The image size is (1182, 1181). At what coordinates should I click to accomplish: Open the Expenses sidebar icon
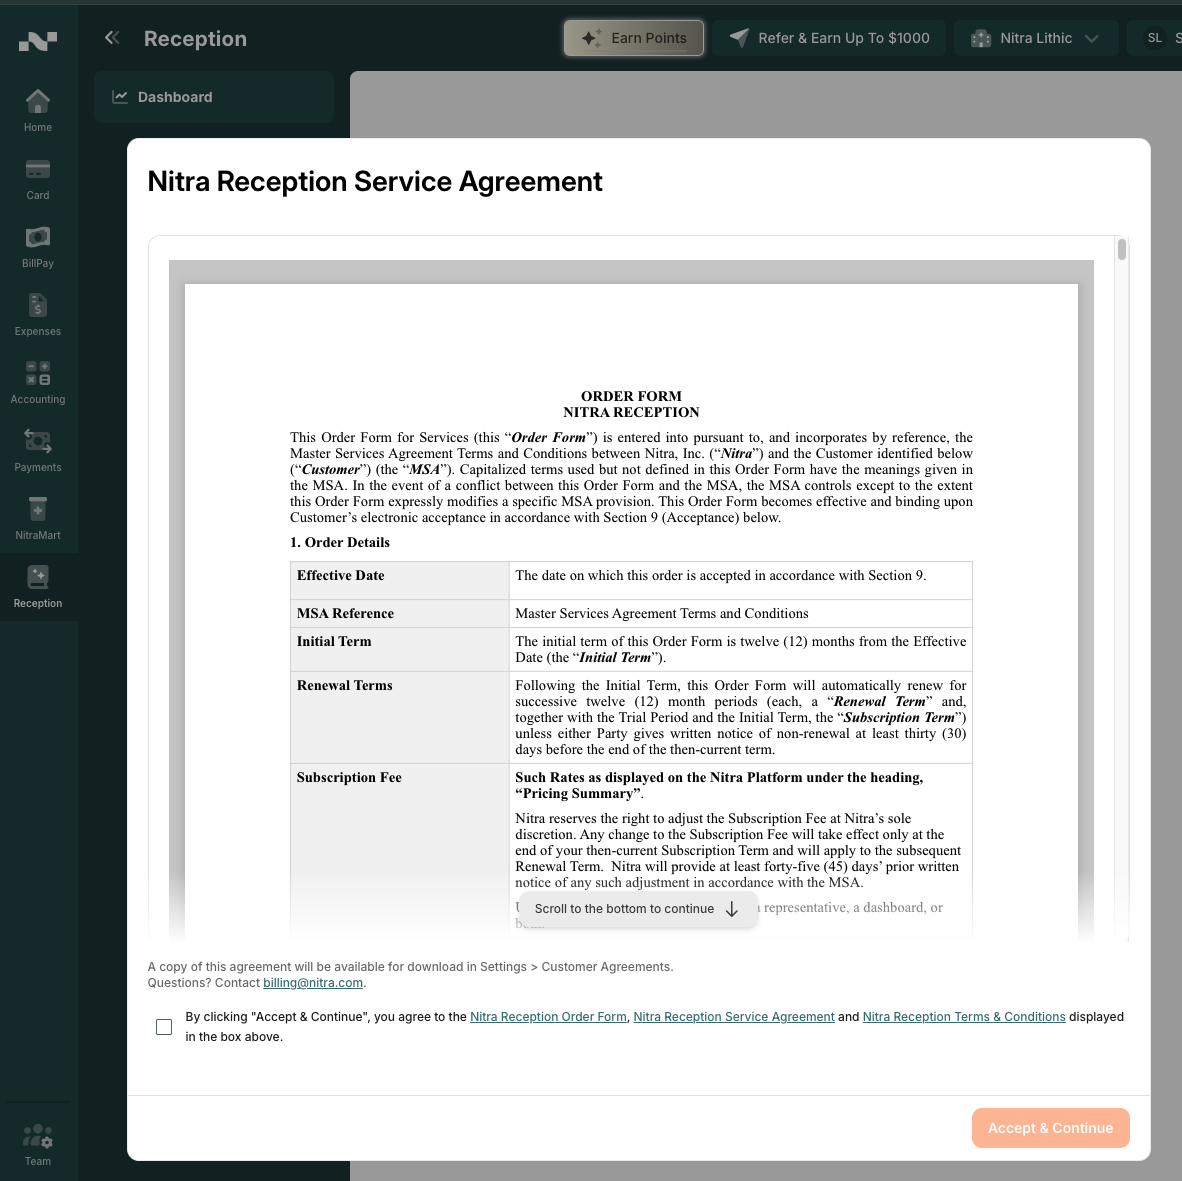38,305
